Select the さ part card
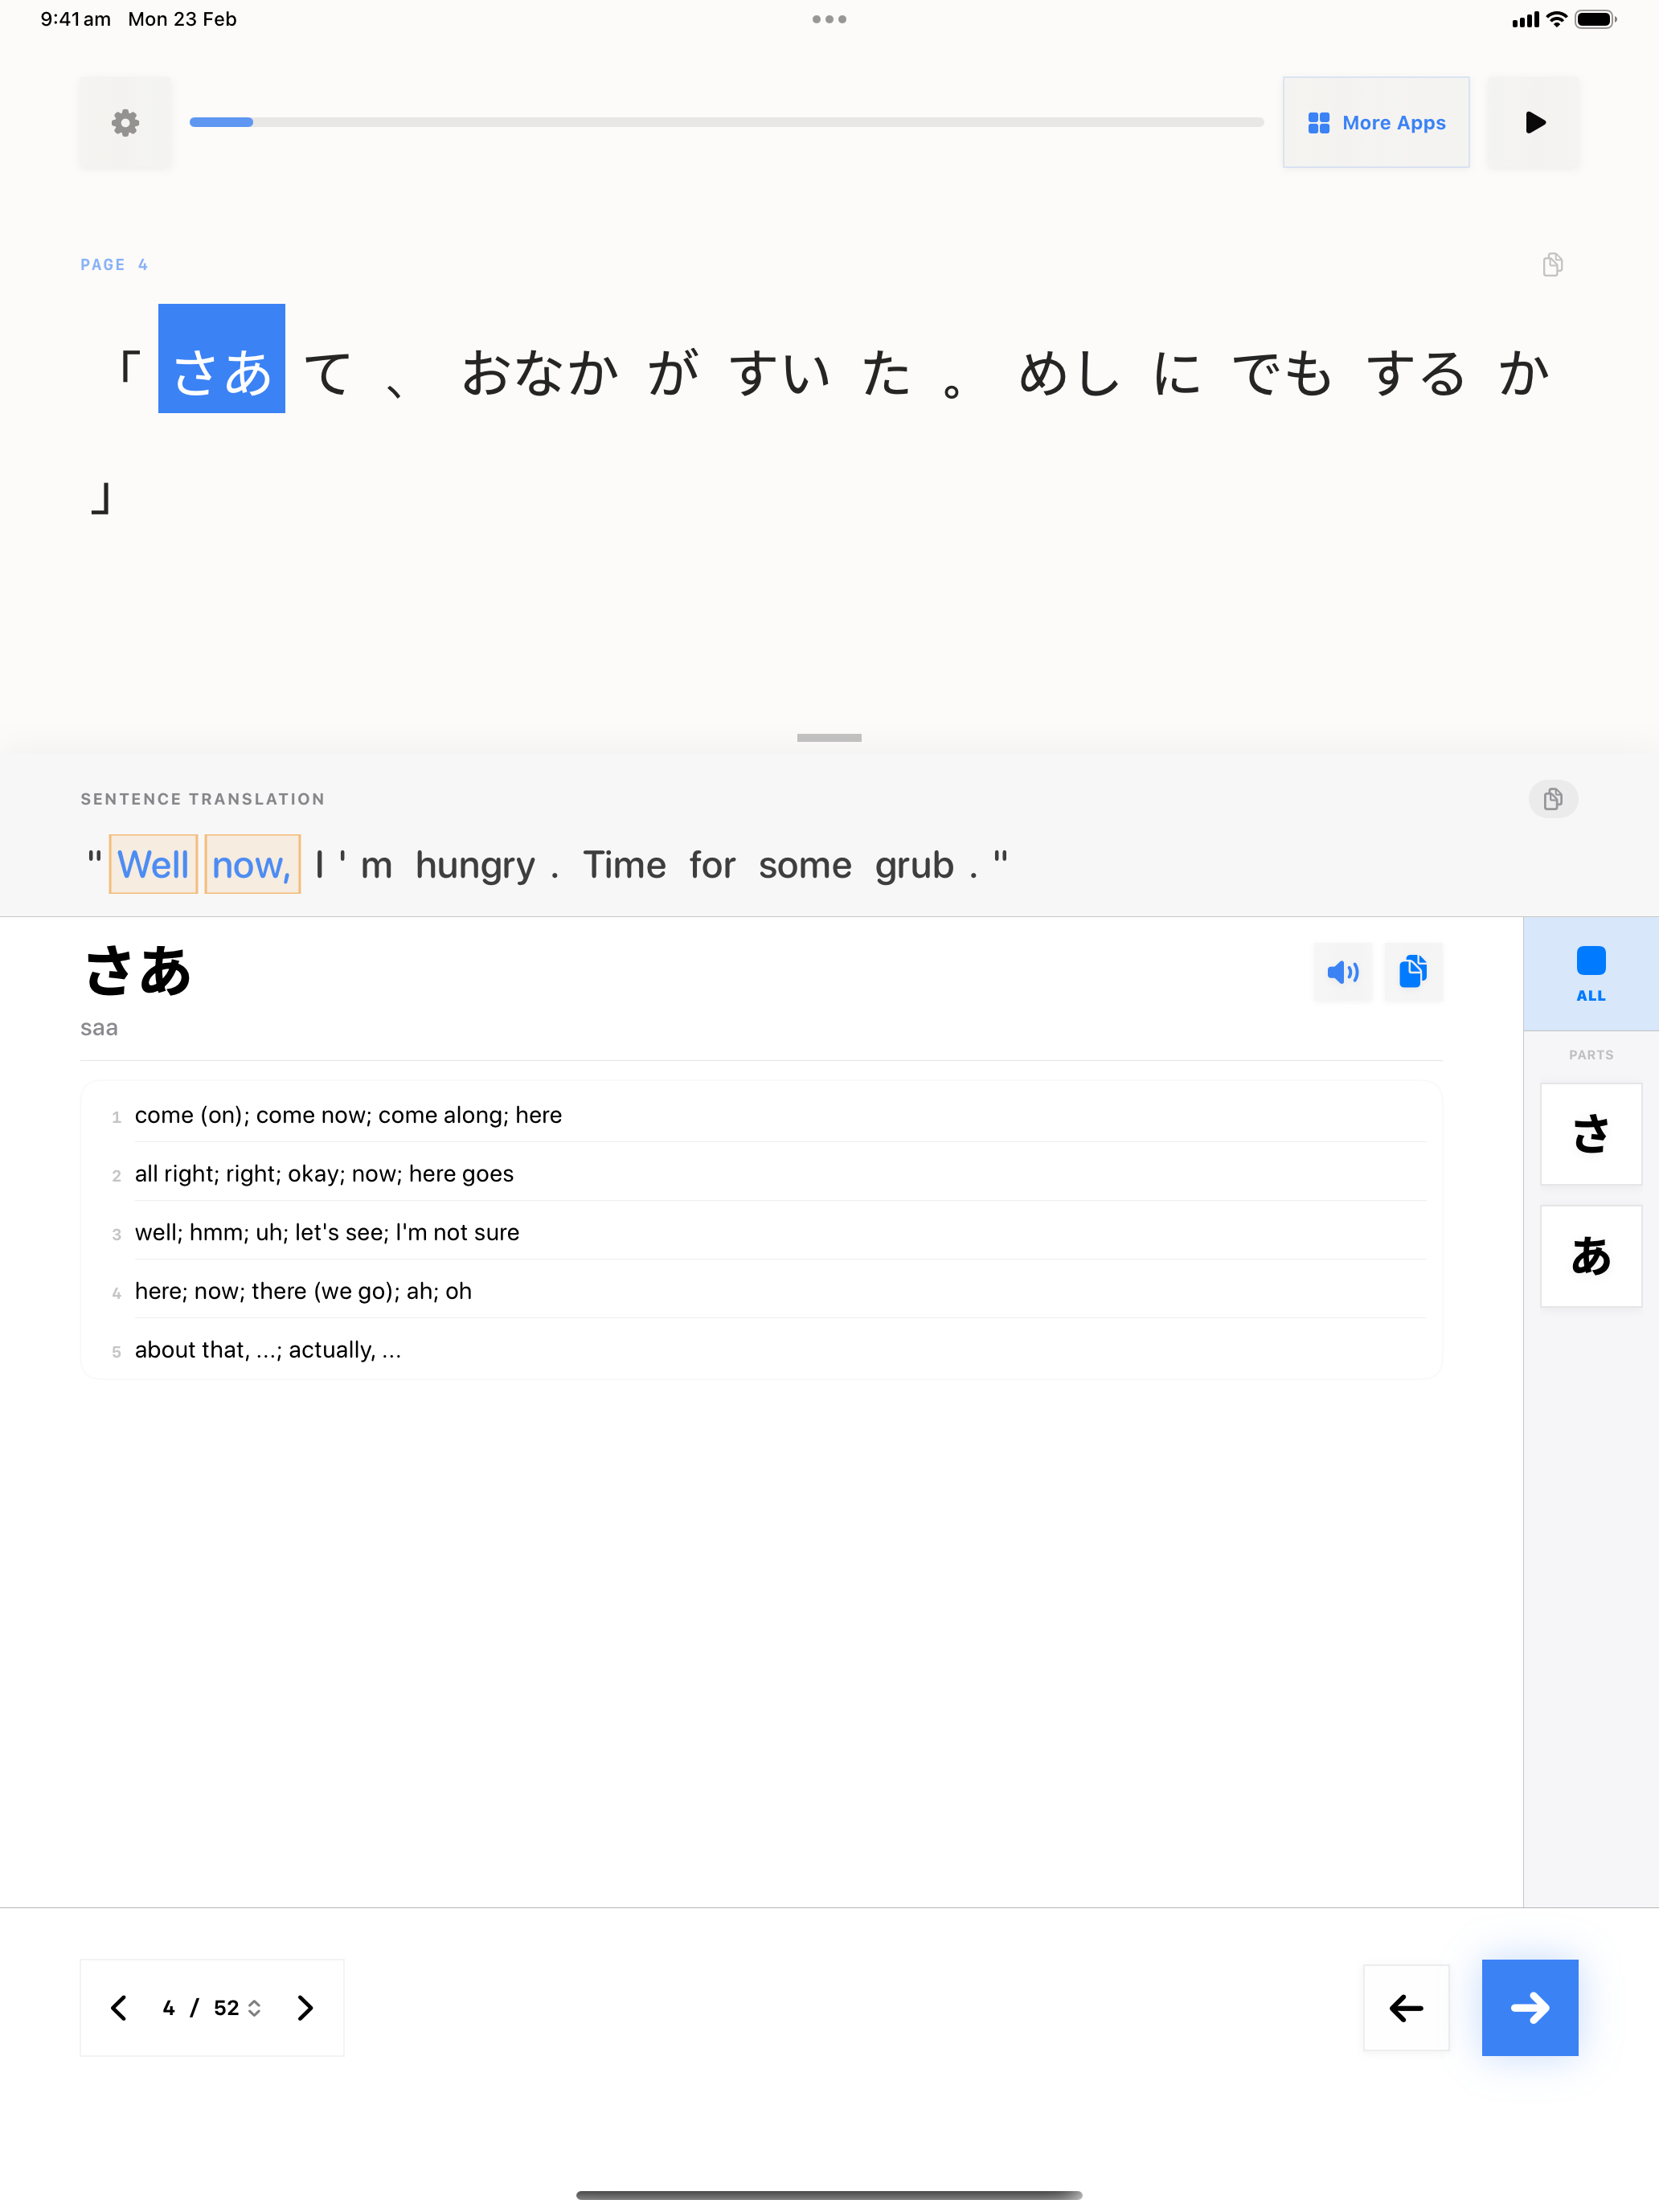Image resolution: width=1659 pixels, height=2212 pixels. coord(1590,1134)
